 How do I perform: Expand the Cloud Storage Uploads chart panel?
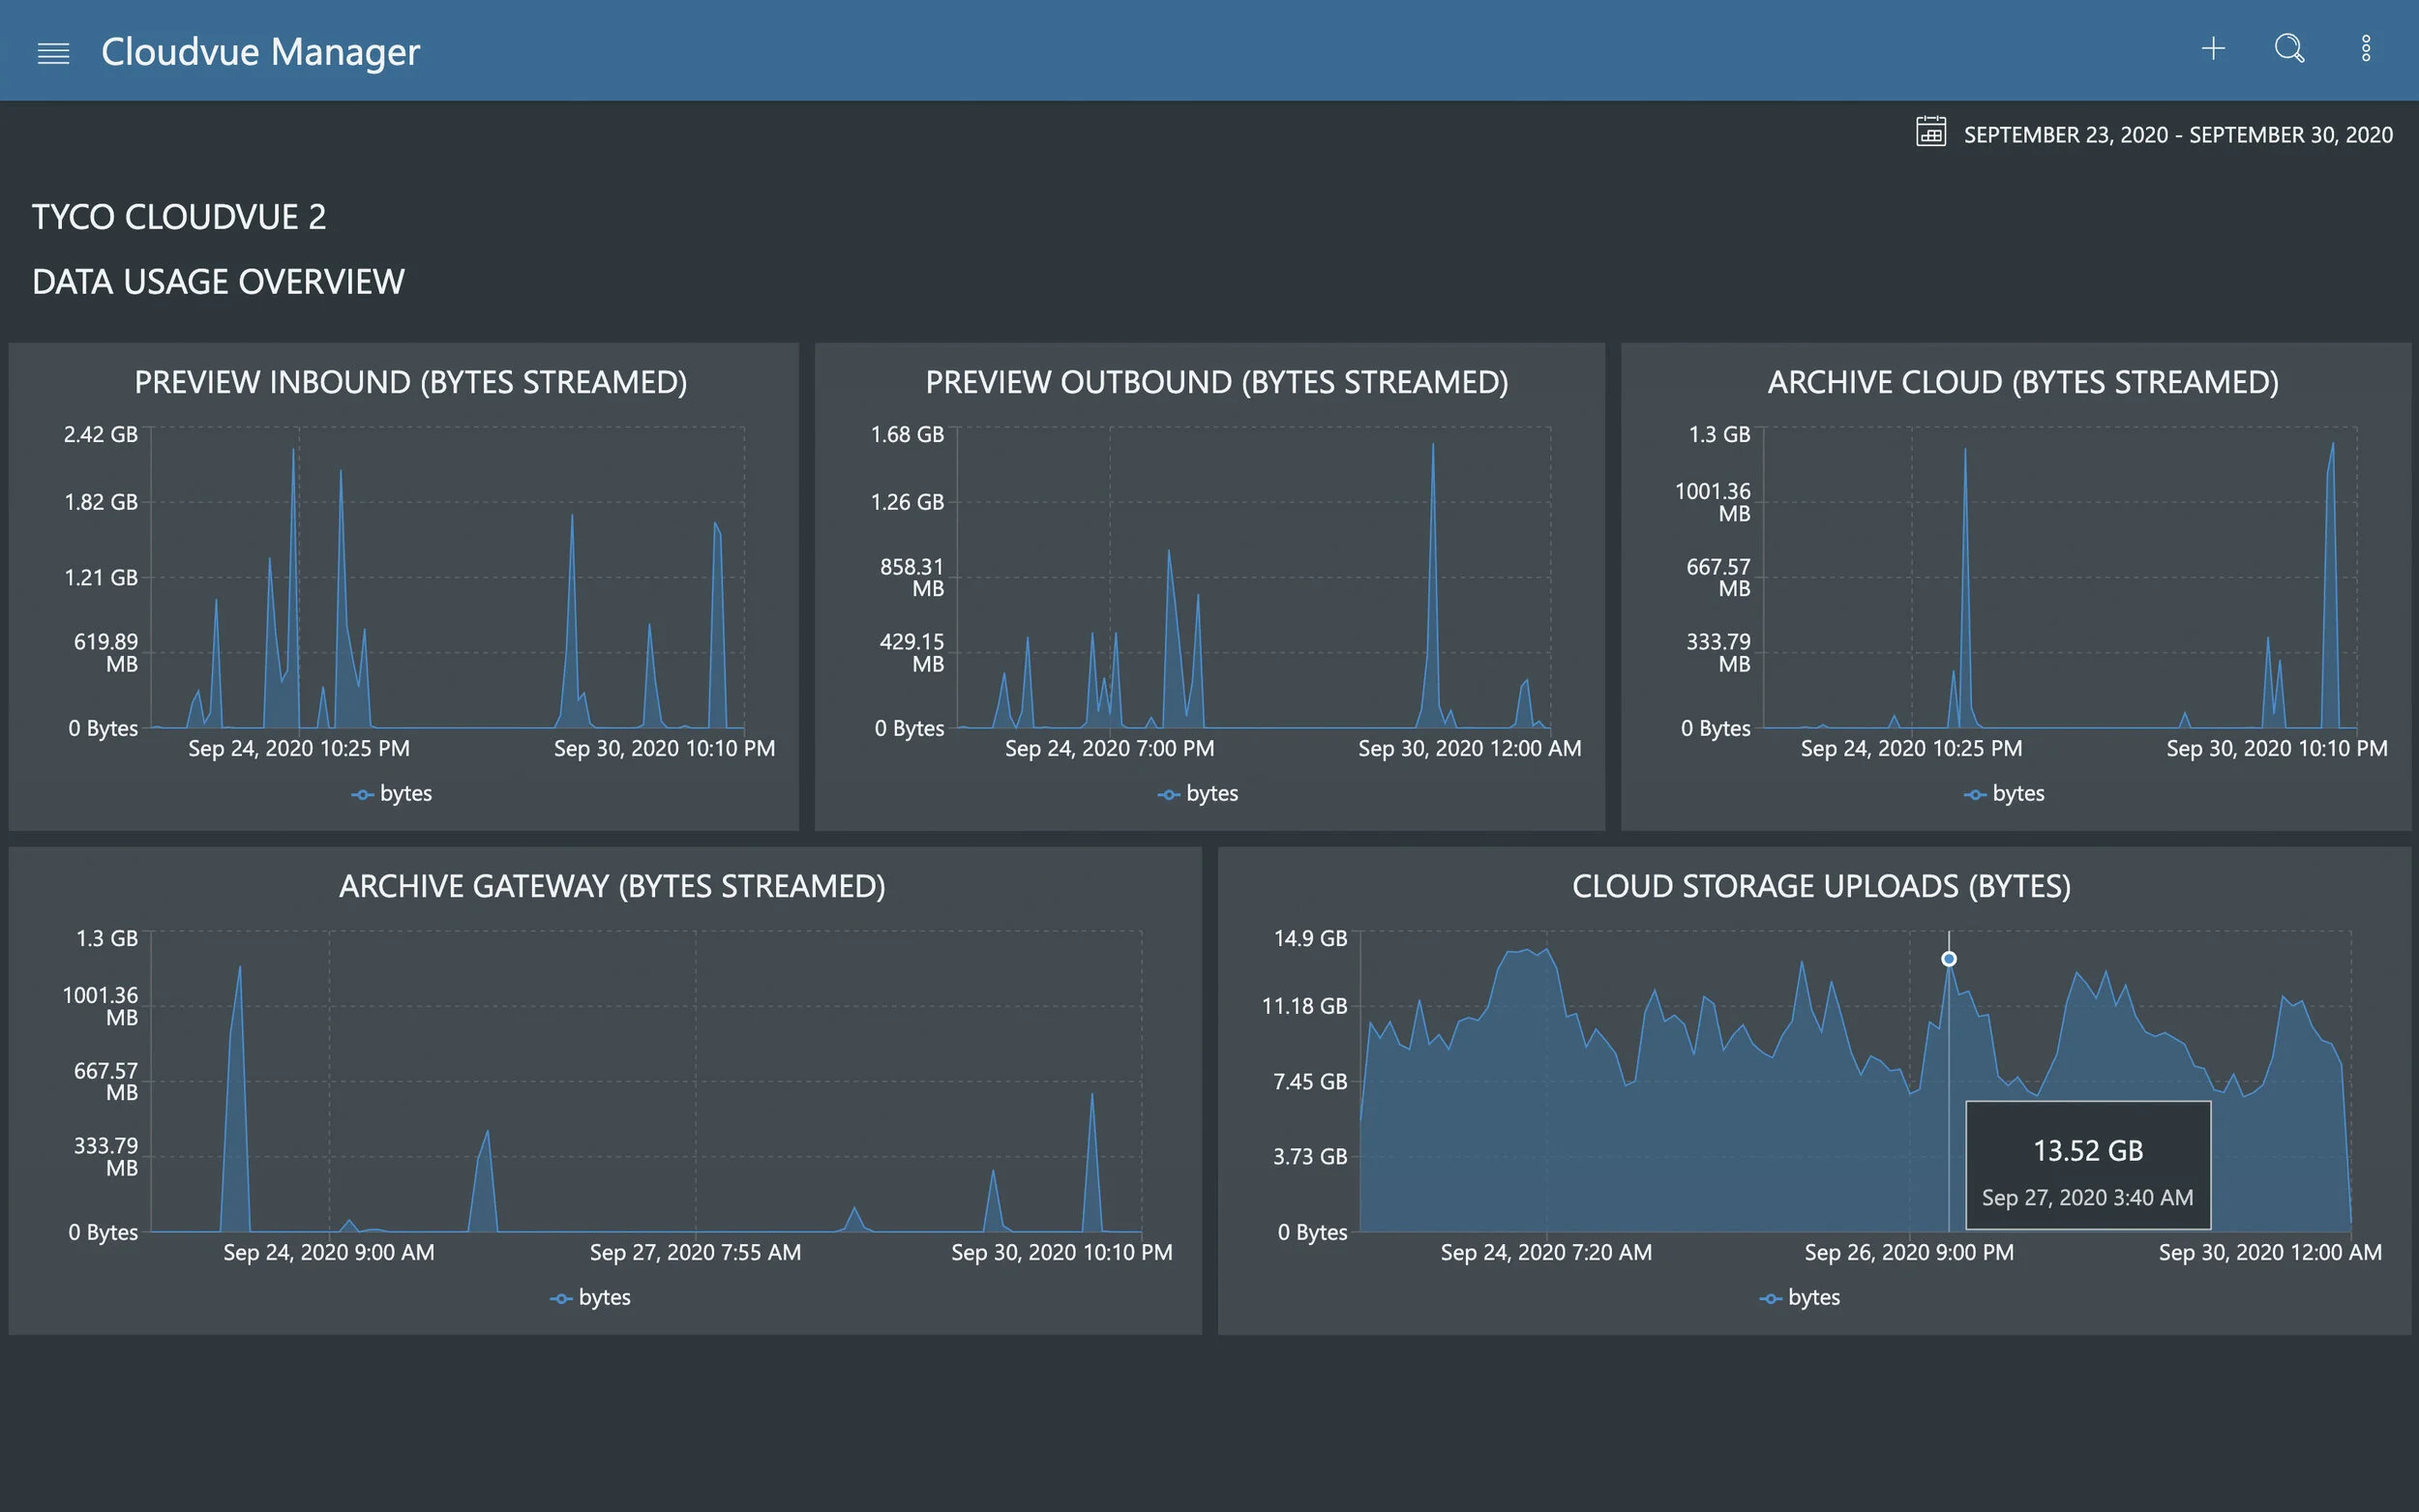point(1820,885)
